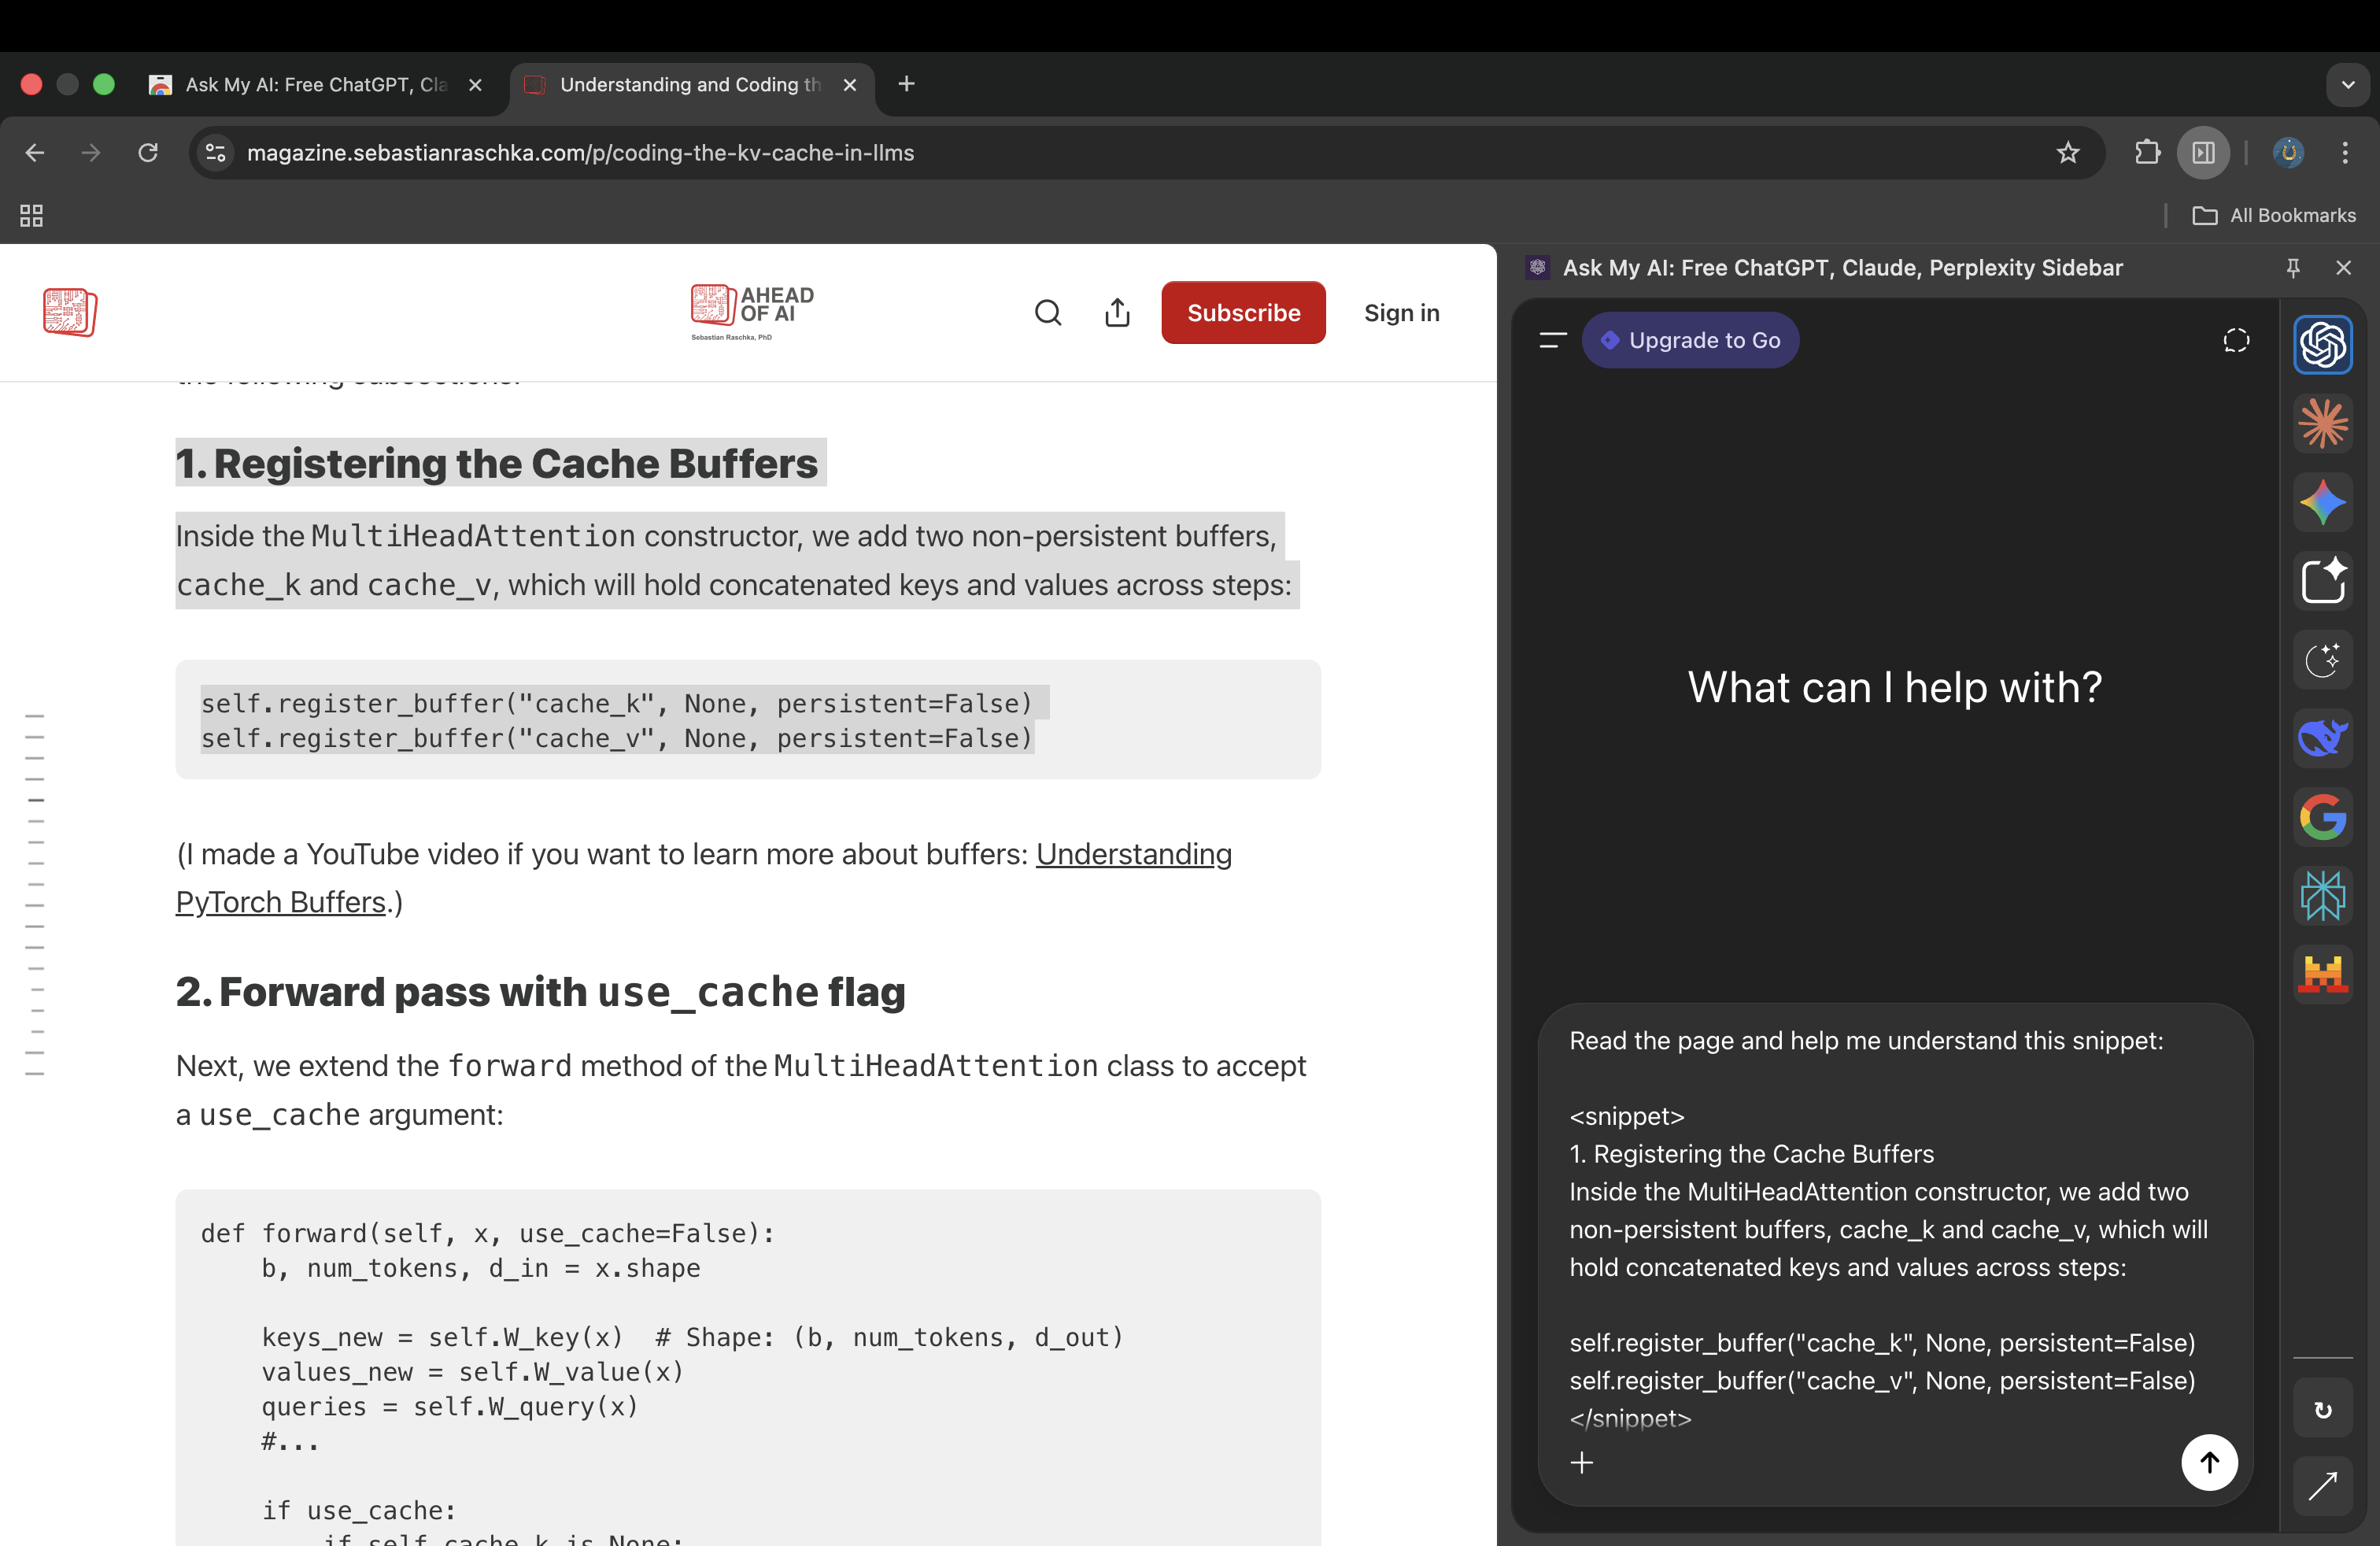
Task: Select the ChatGPT model icon
Action: tap(2323, 345)
